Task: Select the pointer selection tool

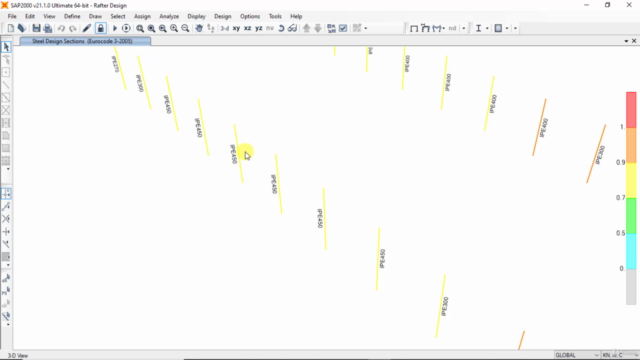Action: click(x=6, y=47)
